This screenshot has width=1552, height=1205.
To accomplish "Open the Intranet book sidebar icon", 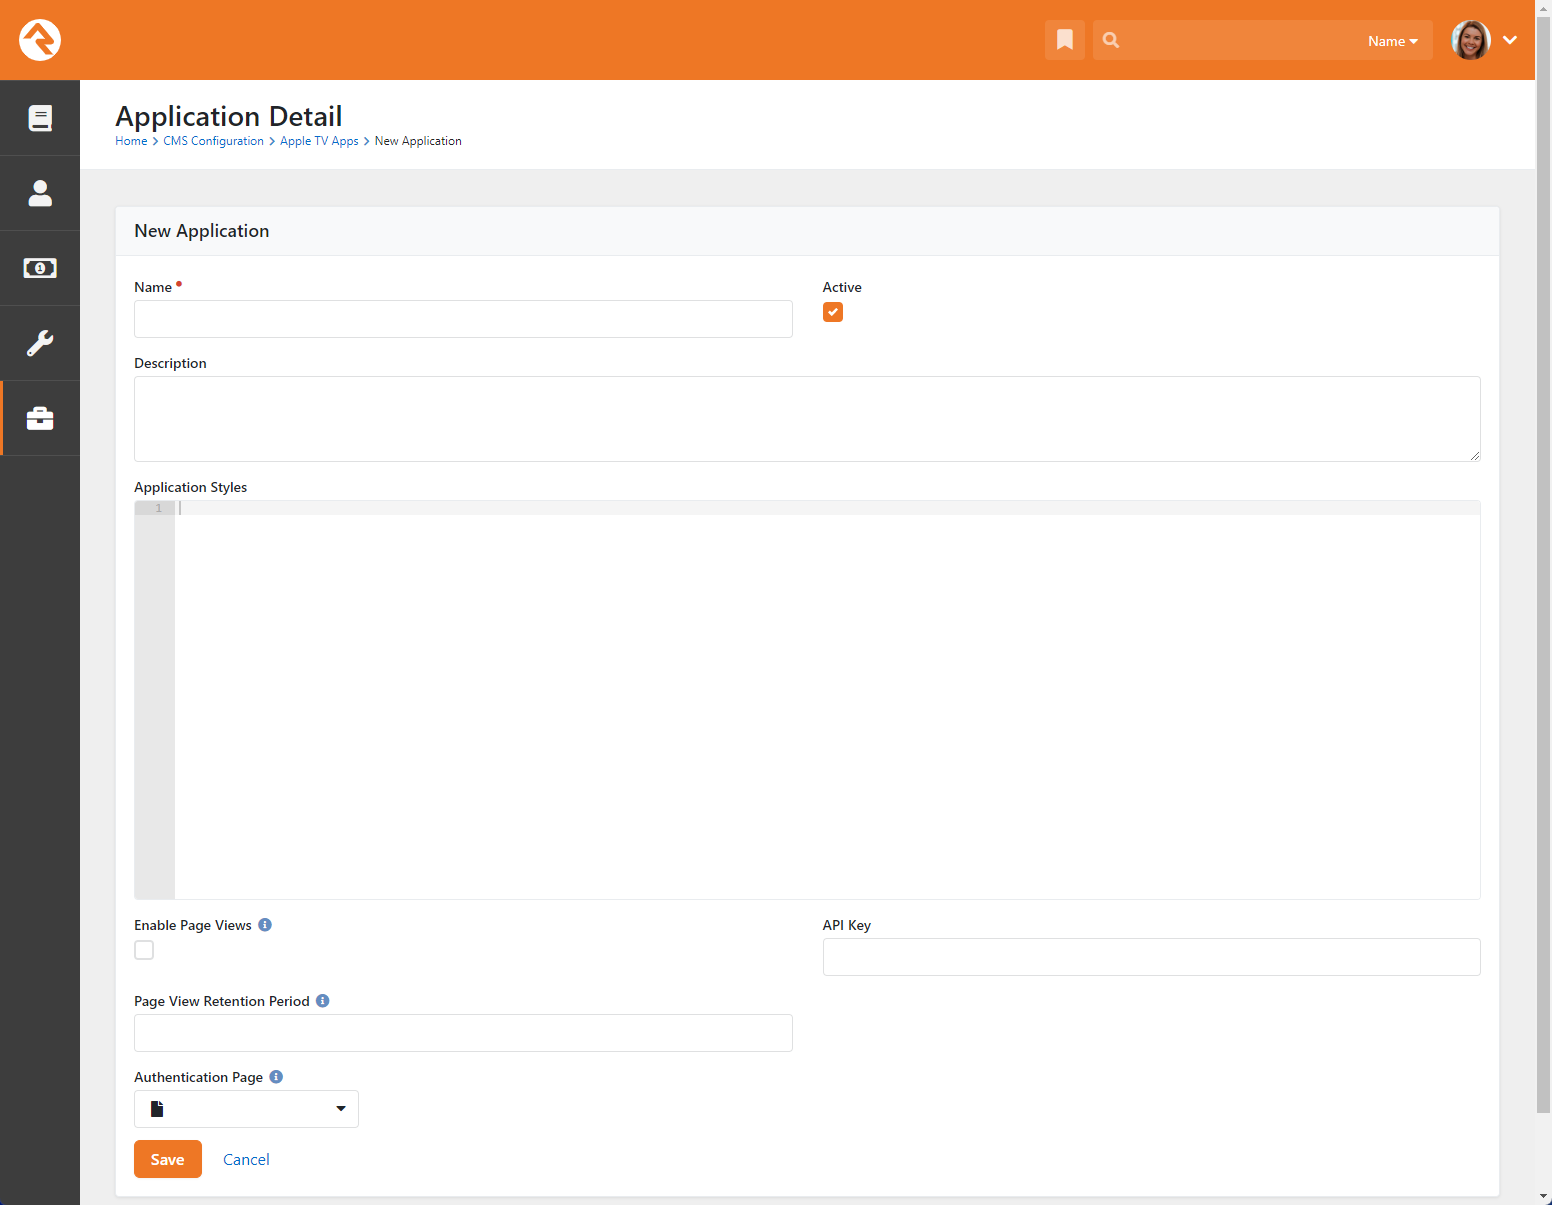I will [40, 118].
